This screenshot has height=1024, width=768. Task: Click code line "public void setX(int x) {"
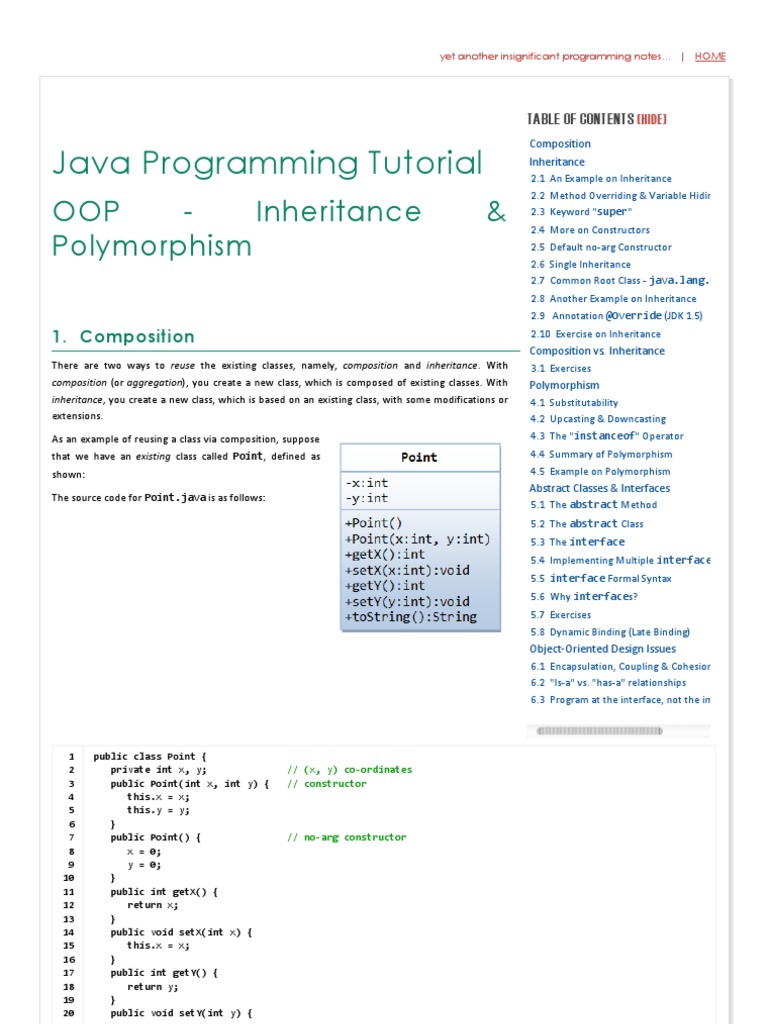click(181, 932)
